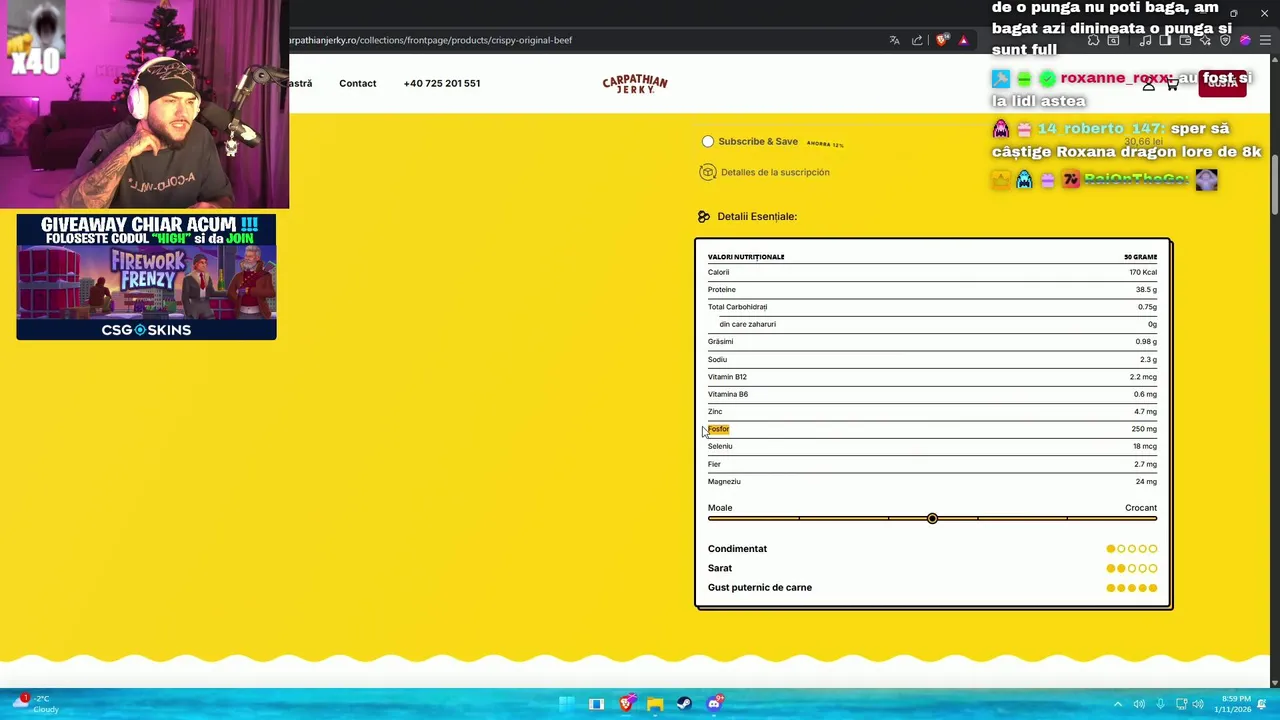Open the account user icon on the site
The height and width of the screenshot is (720, 1280).
pos(1149,84)
